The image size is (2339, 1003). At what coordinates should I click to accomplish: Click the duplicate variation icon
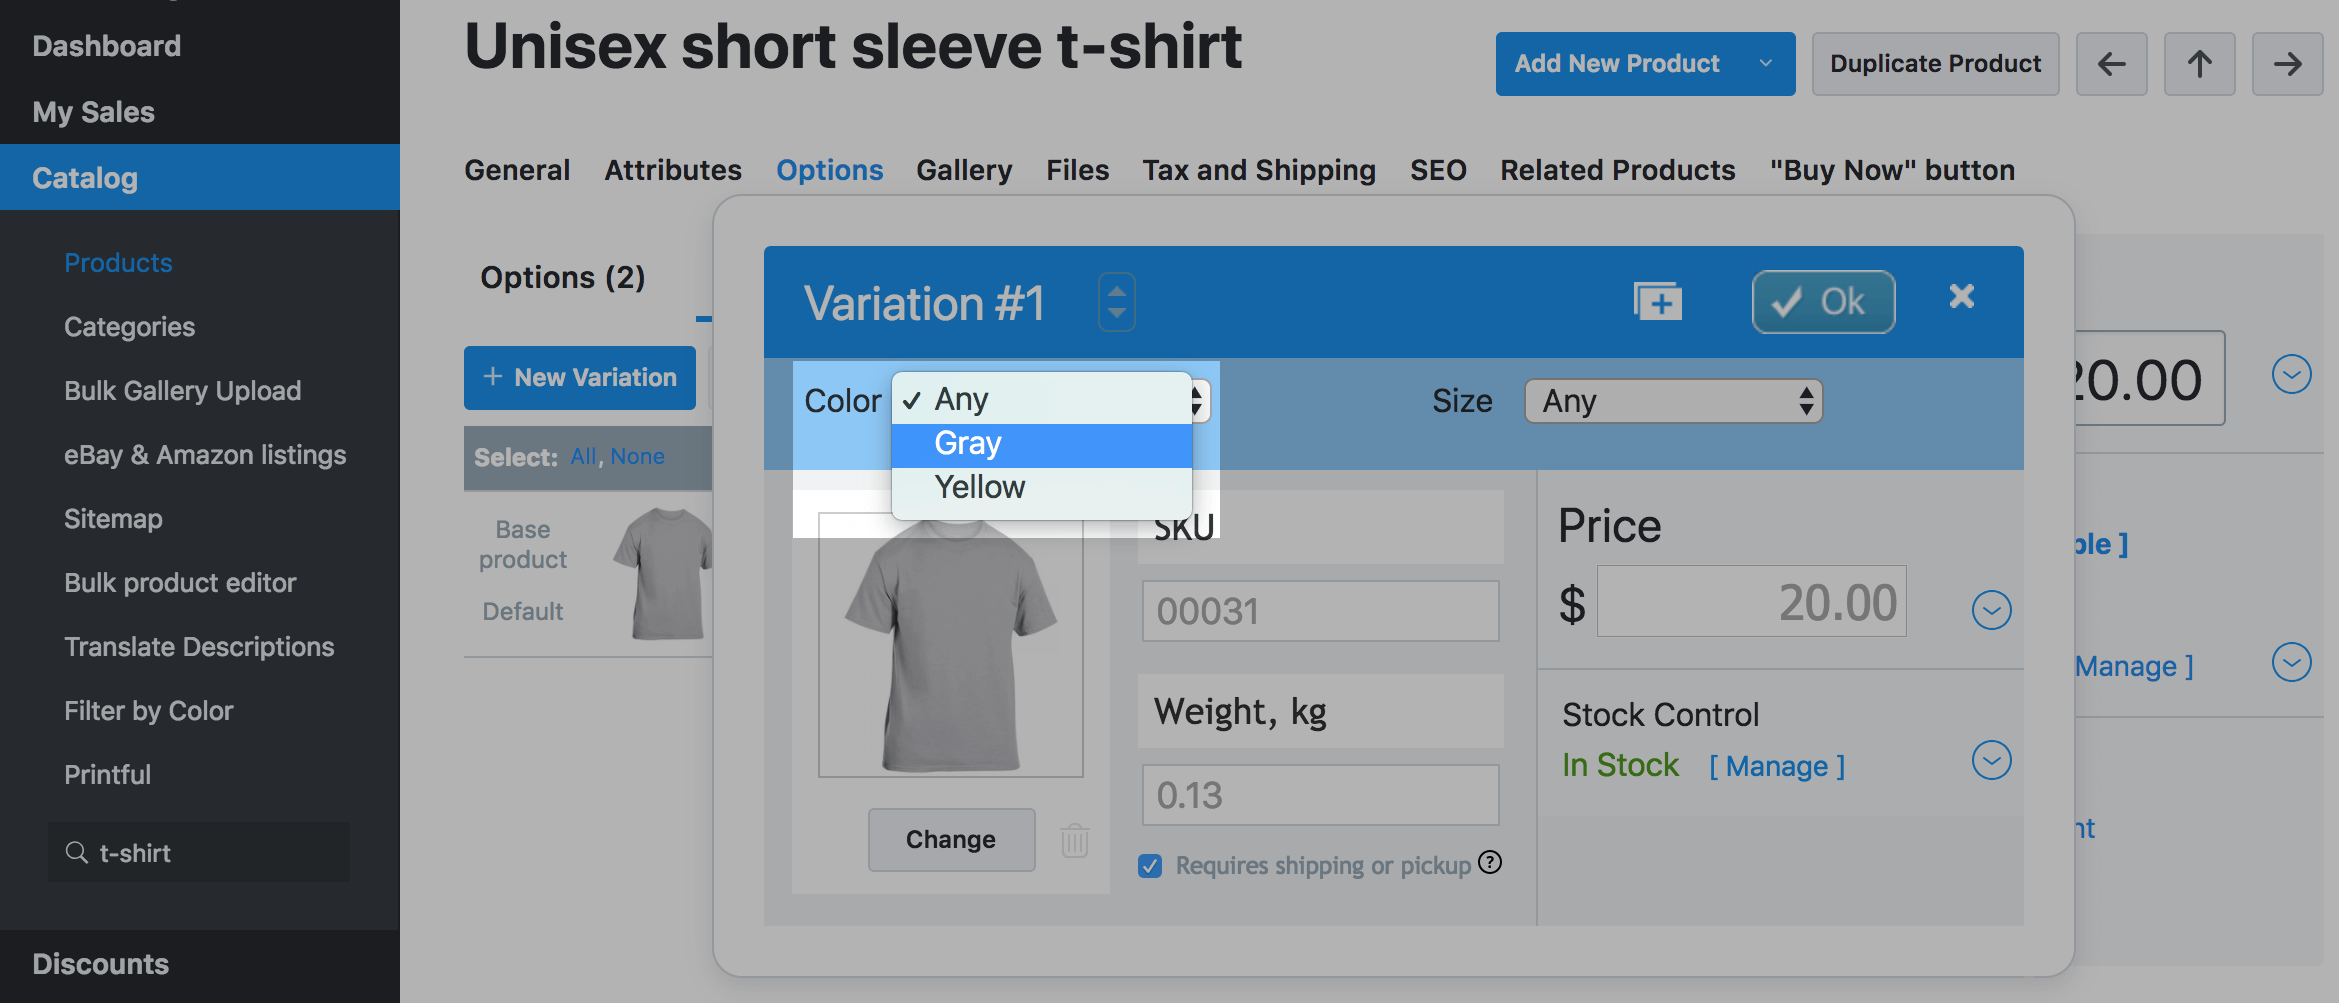1657,301
